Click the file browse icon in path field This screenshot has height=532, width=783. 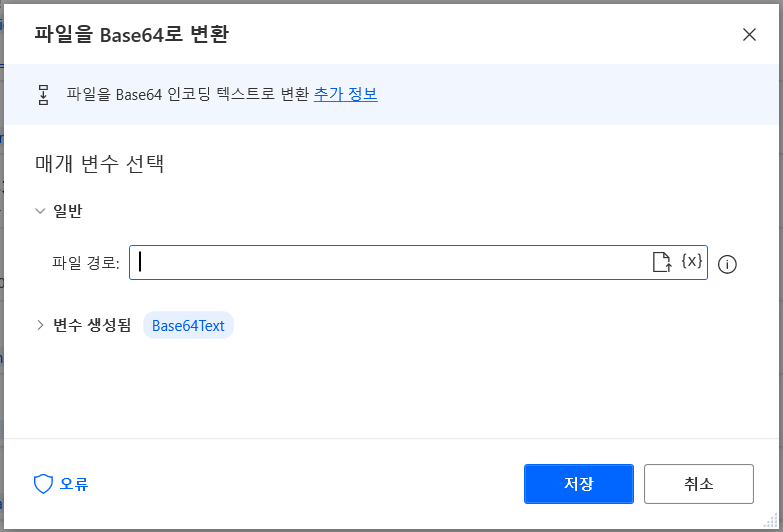click(x=662, y=262)
